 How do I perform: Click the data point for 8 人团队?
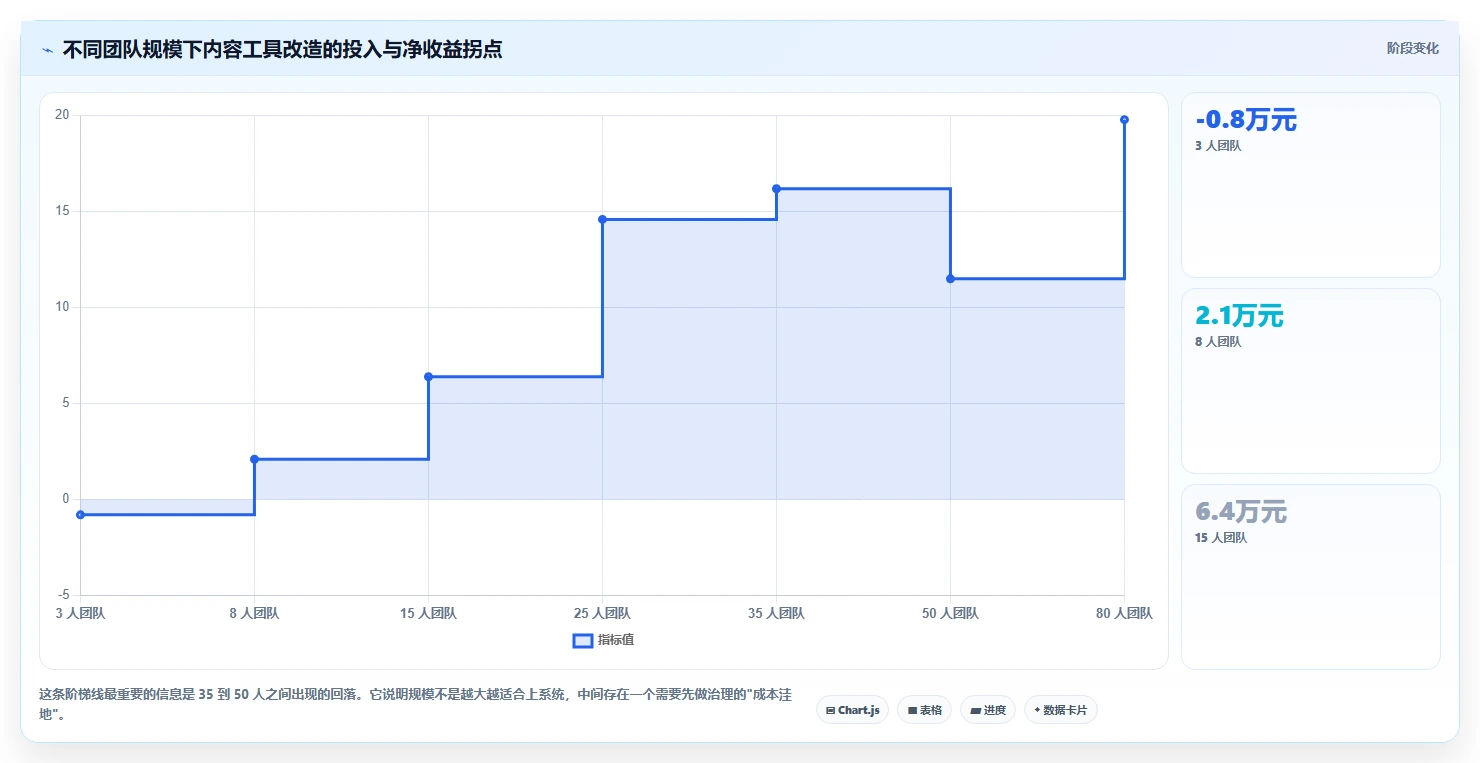[x=254, y=459]
